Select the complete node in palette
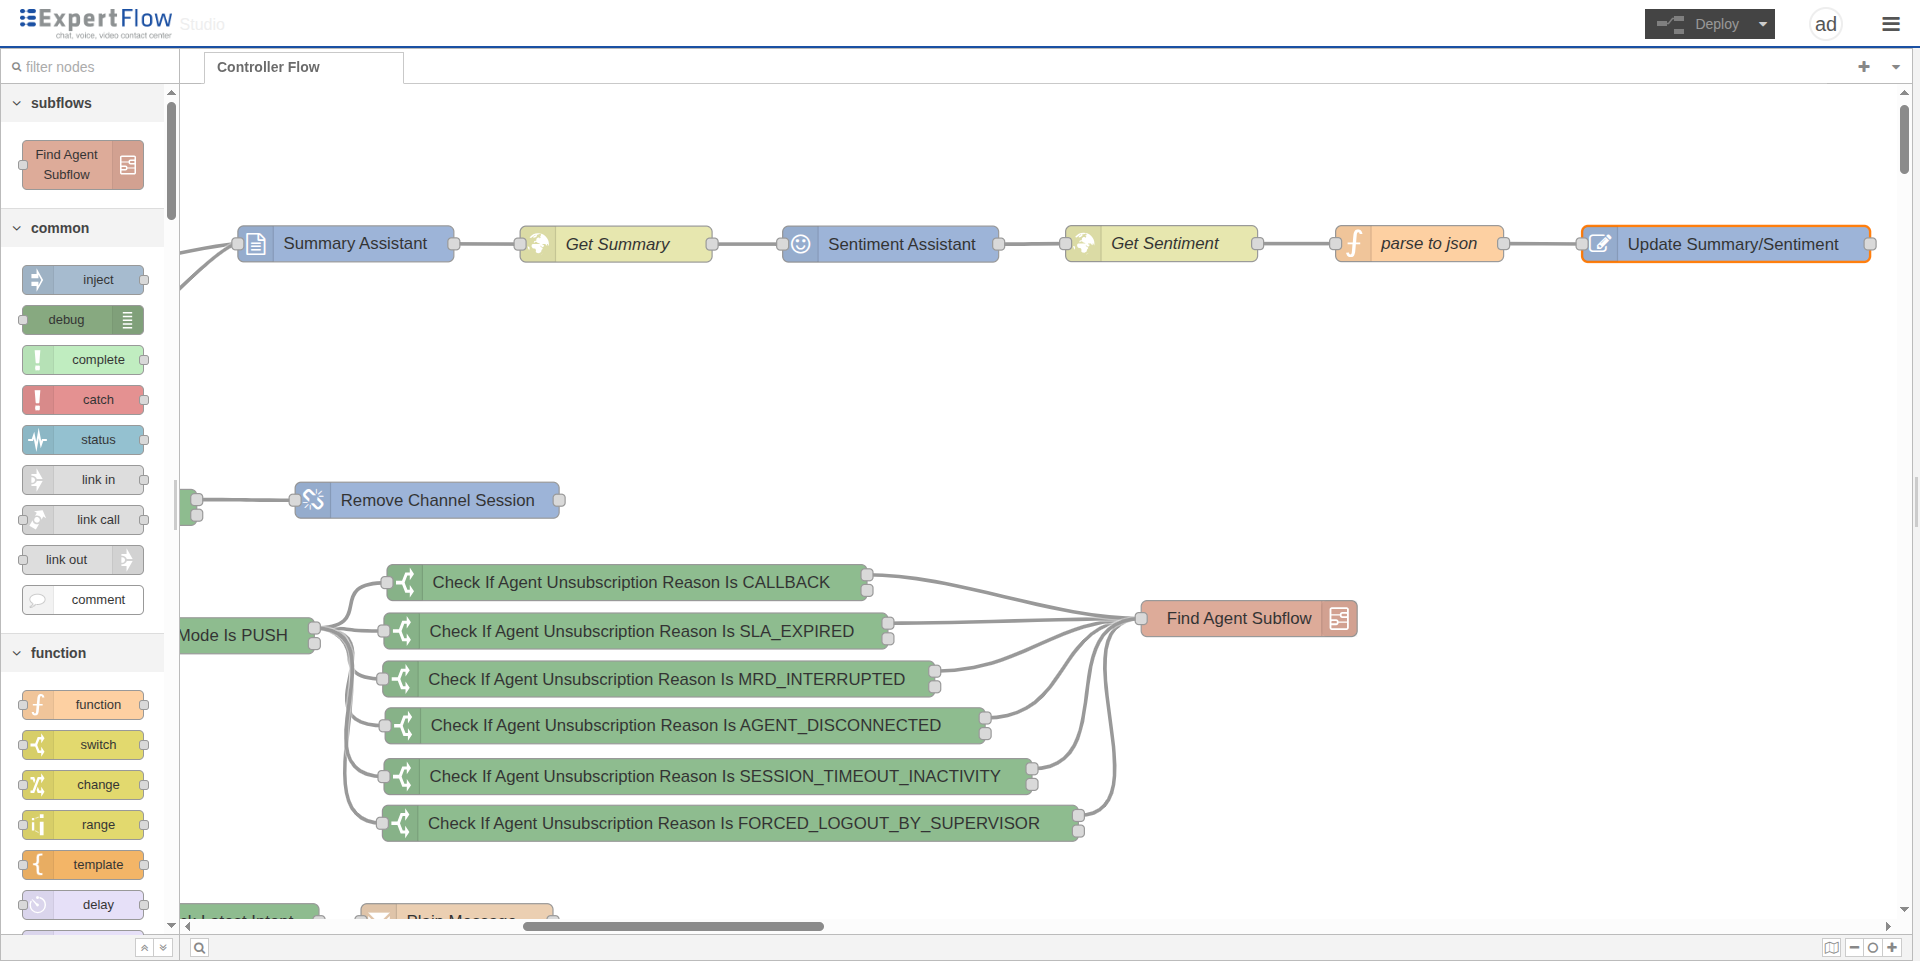The width and height of the screenshot is (1920, 961). click(83, 360)
